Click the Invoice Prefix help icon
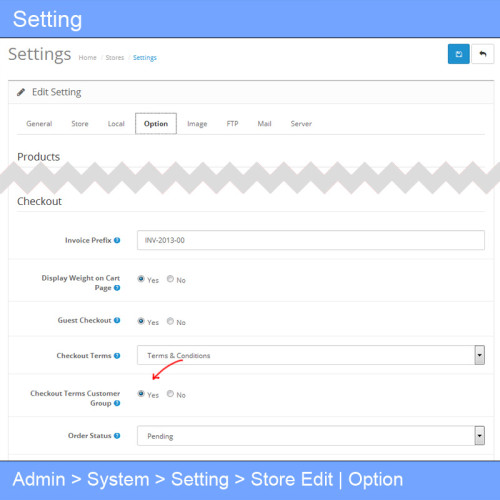The width and height of the screenshot is (500, 500). click(x=117, y=240)
